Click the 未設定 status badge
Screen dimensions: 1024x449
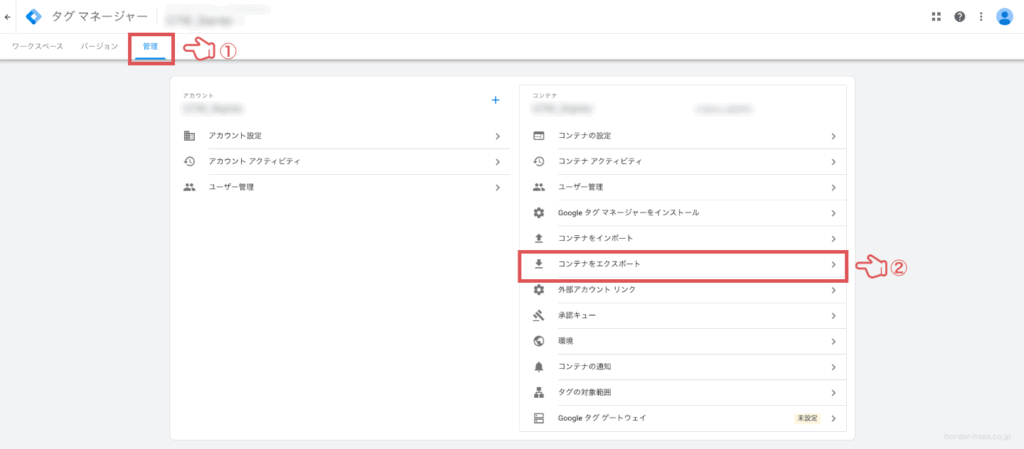tap(807, 418)
